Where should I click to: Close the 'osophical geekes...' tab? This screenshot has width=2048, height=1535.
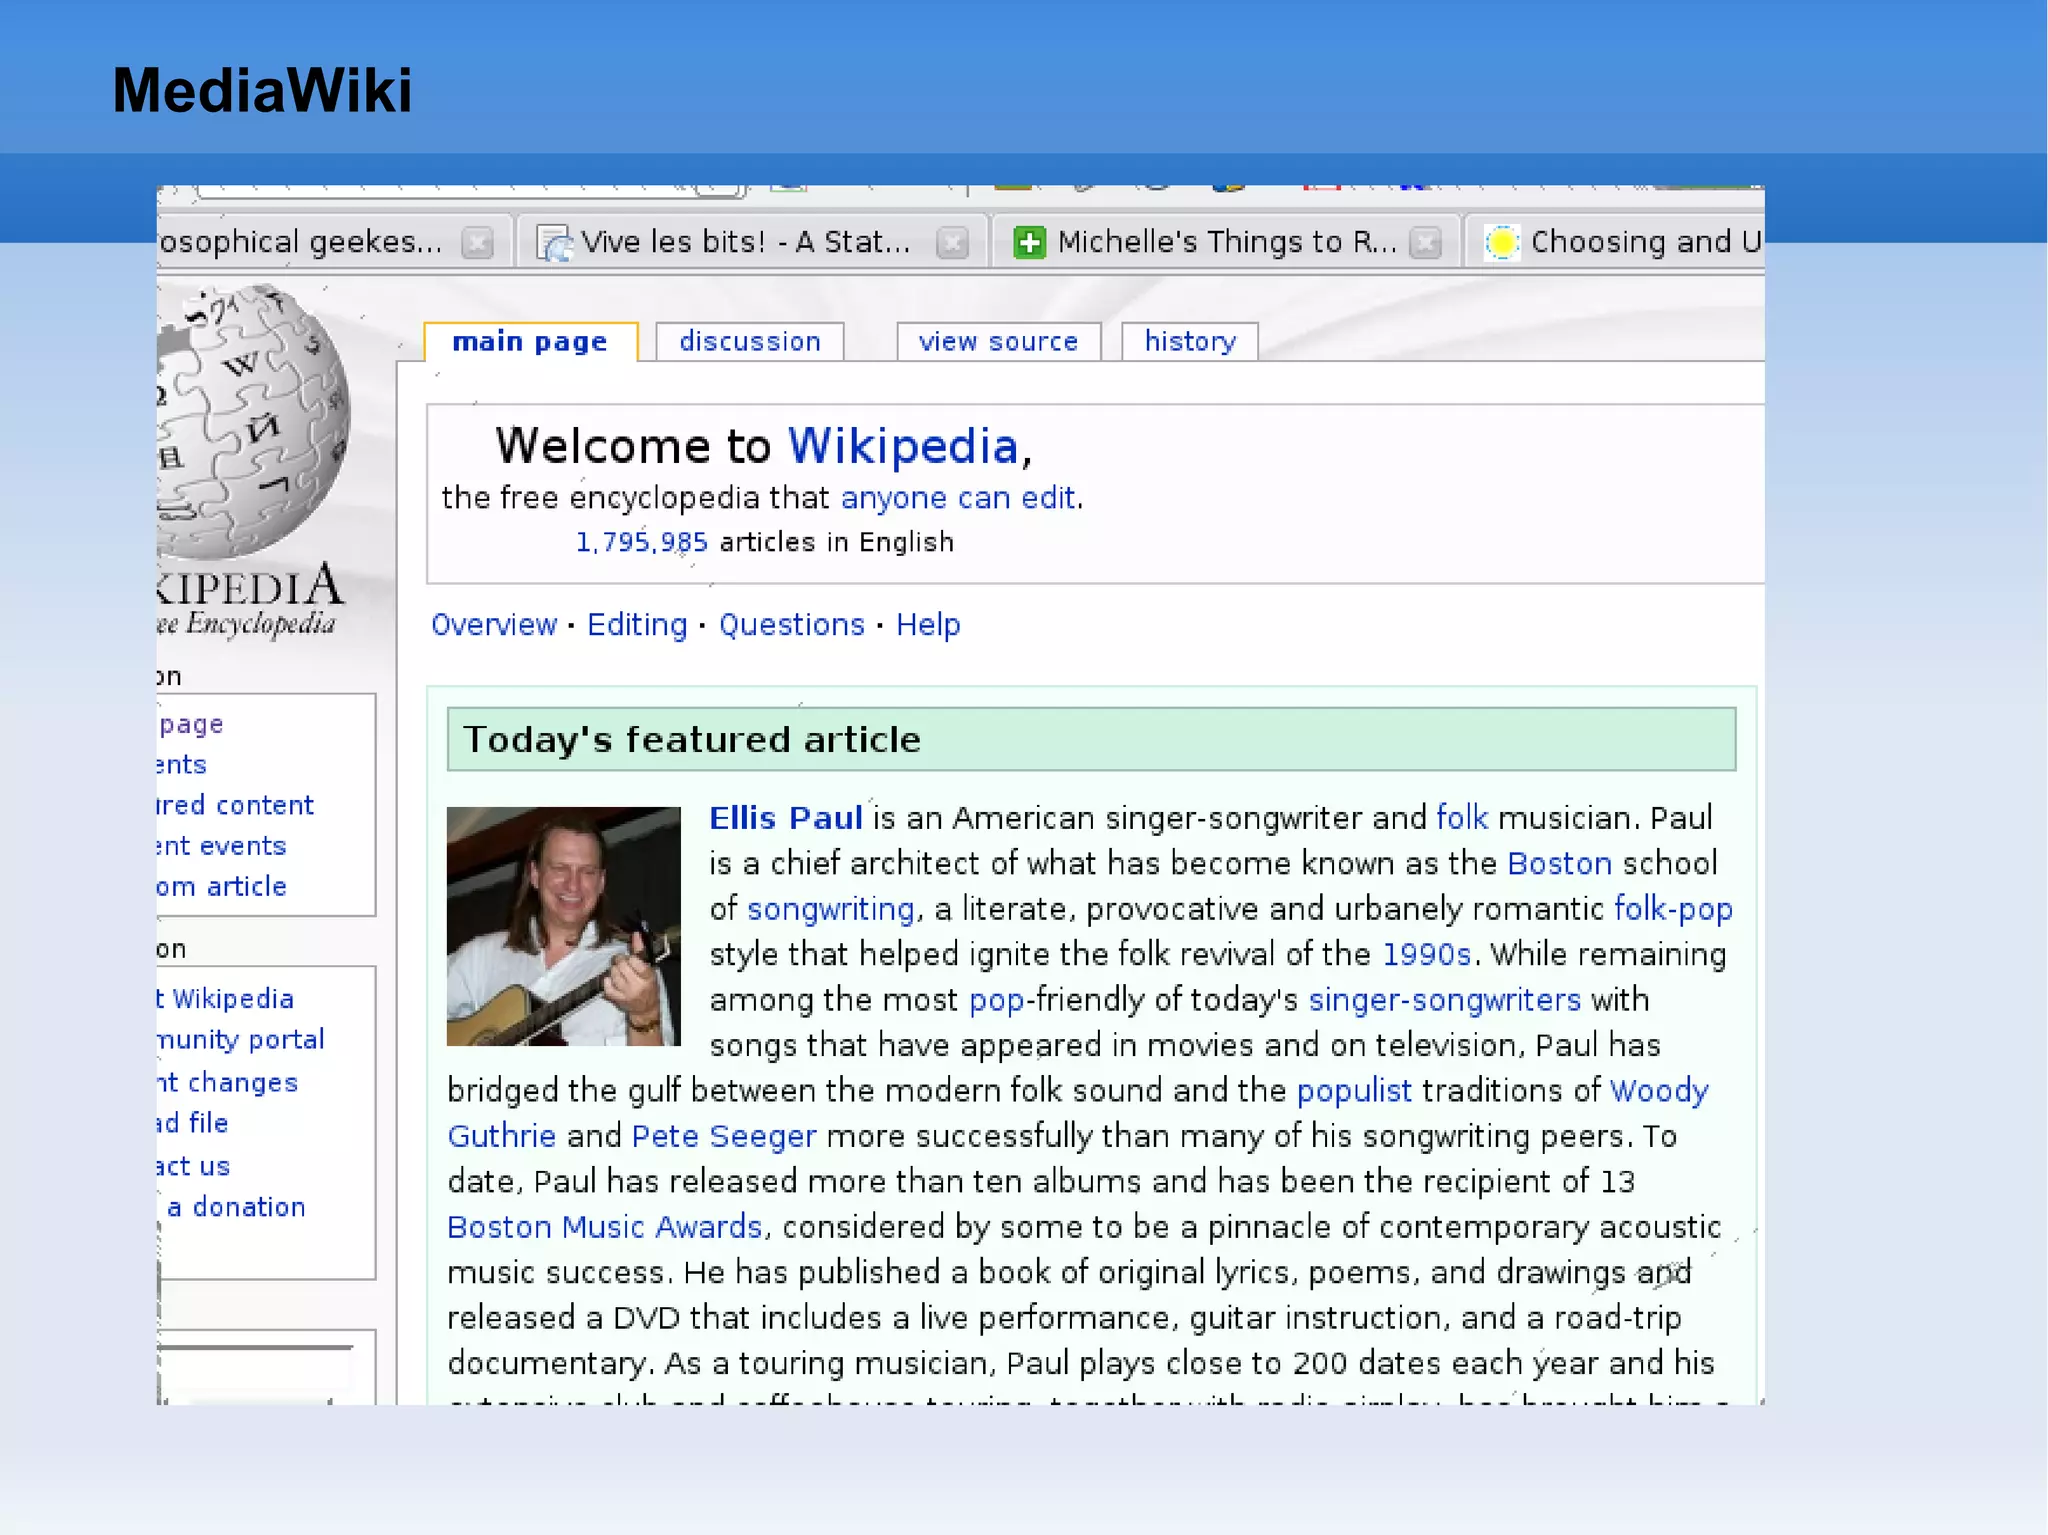478,242
